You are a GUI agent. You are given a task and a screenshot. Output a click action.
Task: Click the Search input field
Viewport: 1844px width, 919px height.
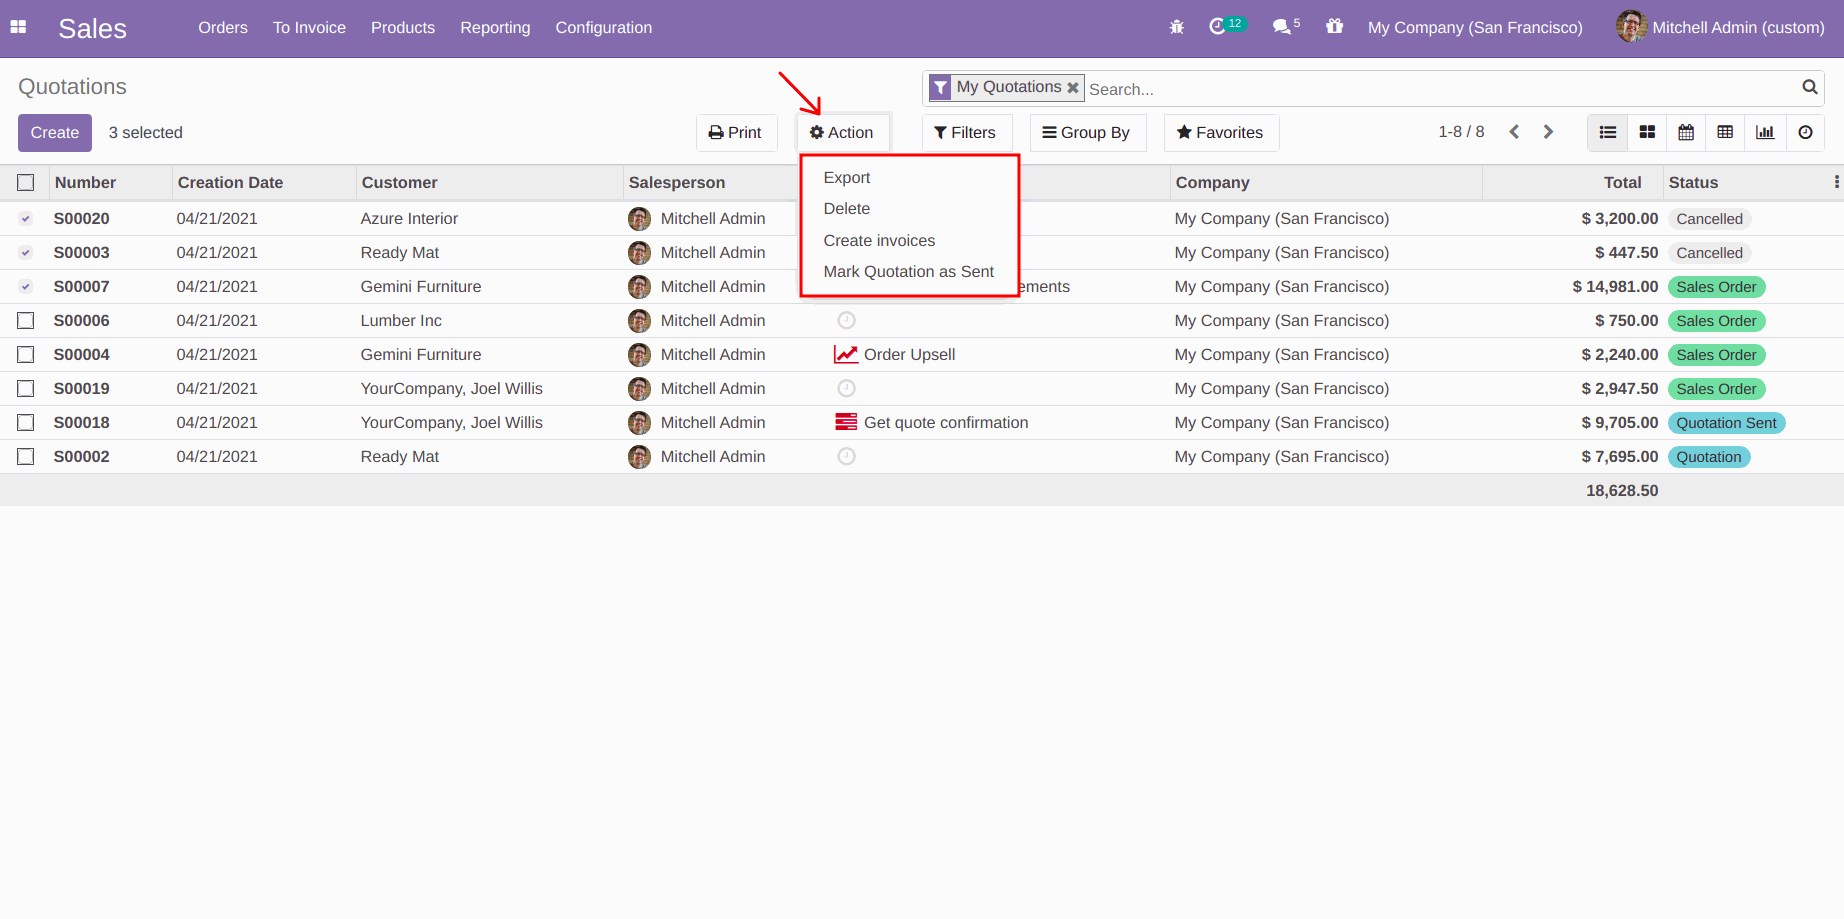tap(1440, 89)
